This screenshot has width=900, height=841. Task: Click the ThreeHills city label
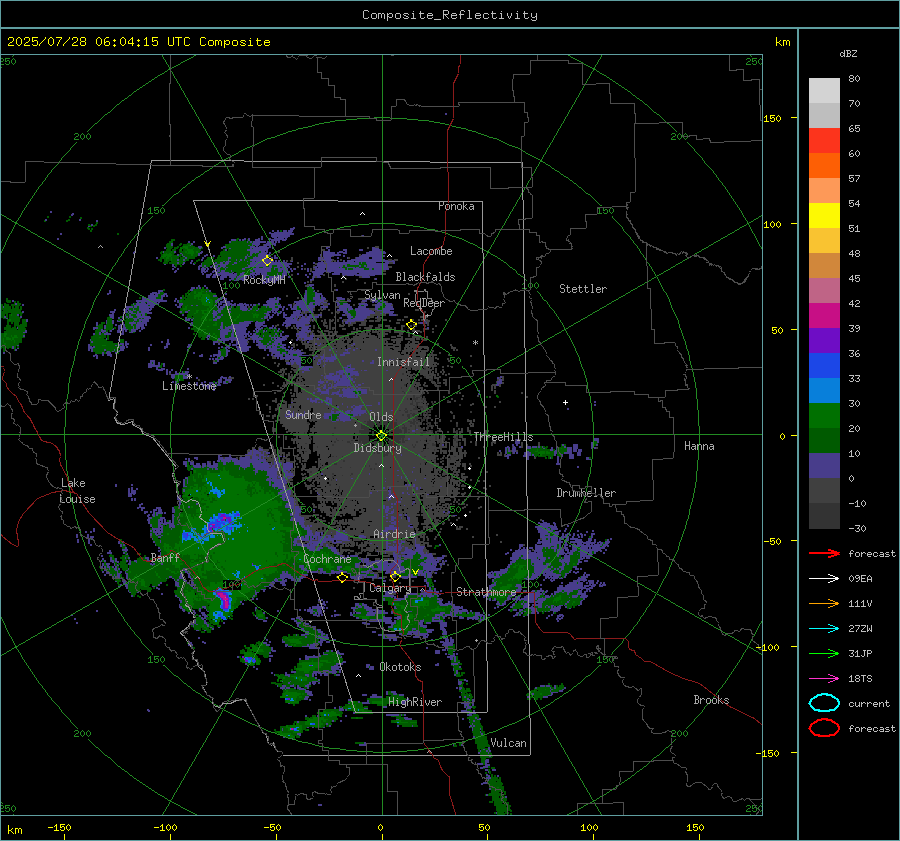pos(503,437)
